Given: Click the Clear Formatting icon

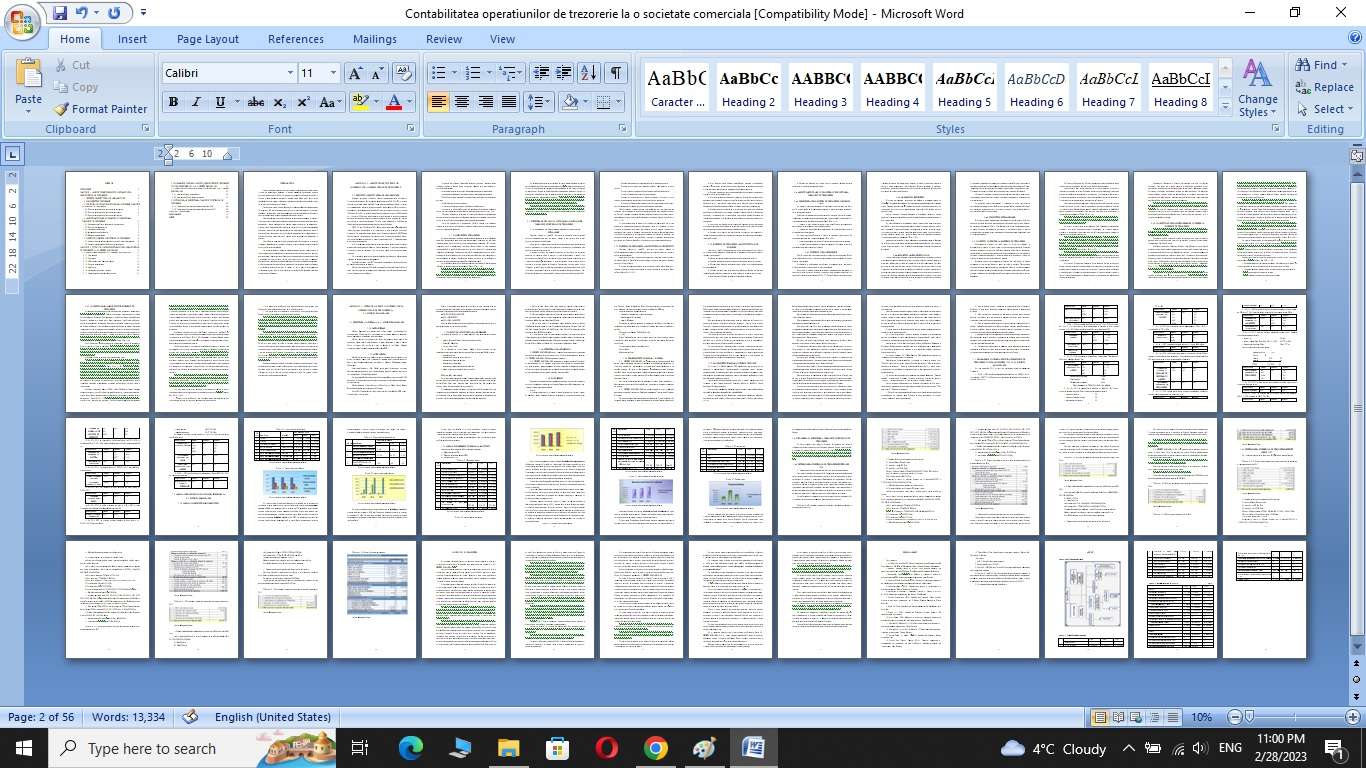Looking at the screenshot, I should [x=404, y=73].
